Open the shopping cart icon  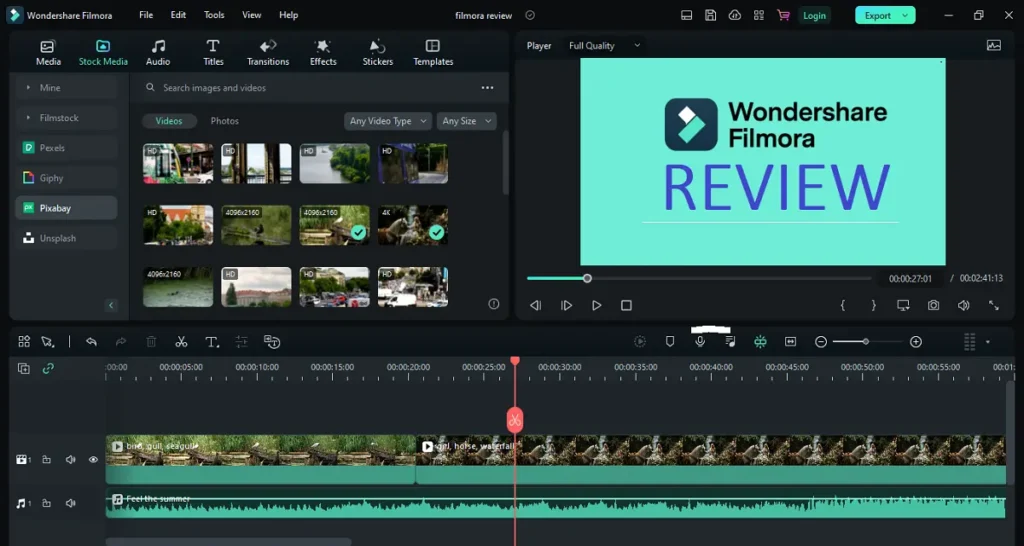[x=783, y=16]
